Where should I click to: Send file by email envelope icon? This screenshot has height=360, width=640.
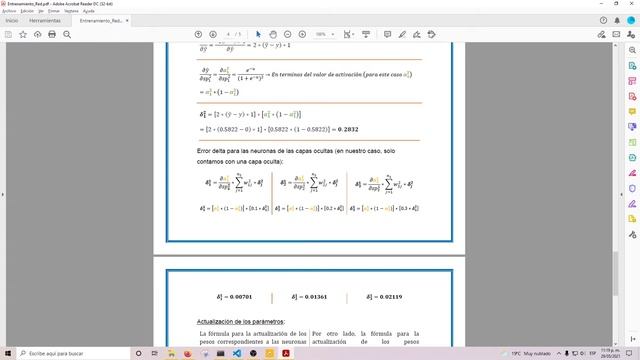click(x=616, y=34)
